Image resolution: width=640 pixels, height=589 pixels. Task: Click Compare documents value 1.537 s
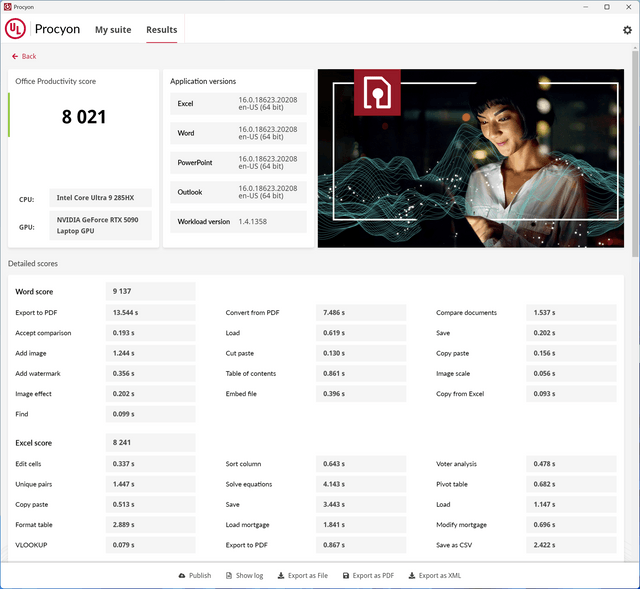(x=571, y=313)
